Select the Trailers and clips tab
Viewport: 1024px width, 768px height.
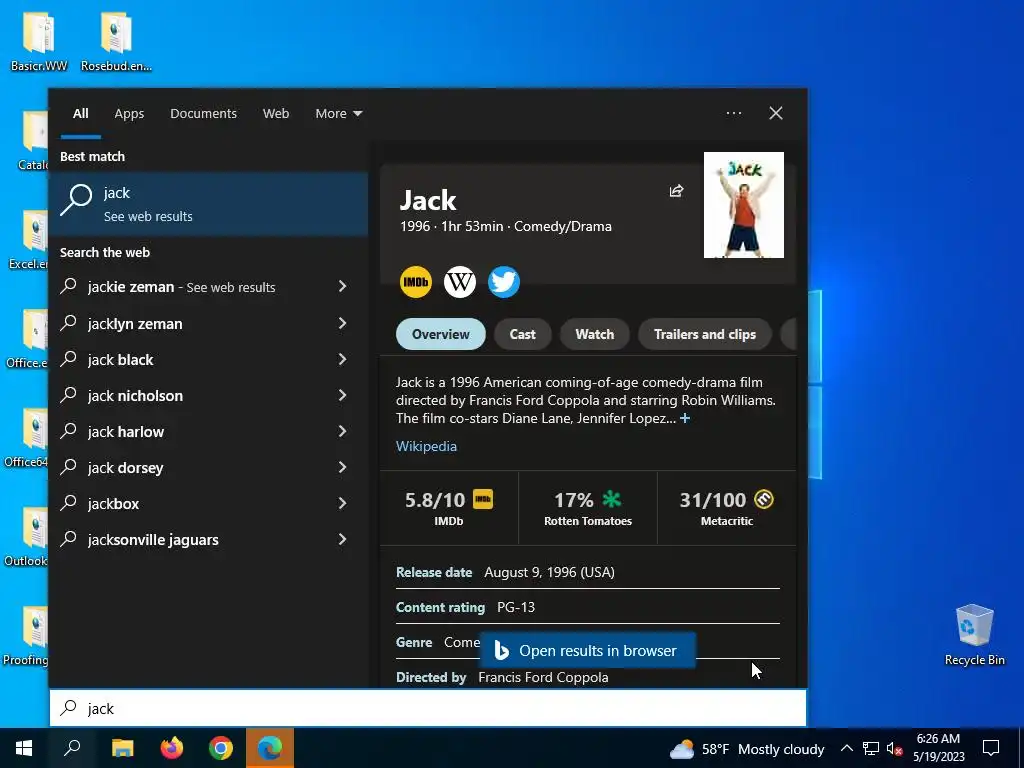705,334
